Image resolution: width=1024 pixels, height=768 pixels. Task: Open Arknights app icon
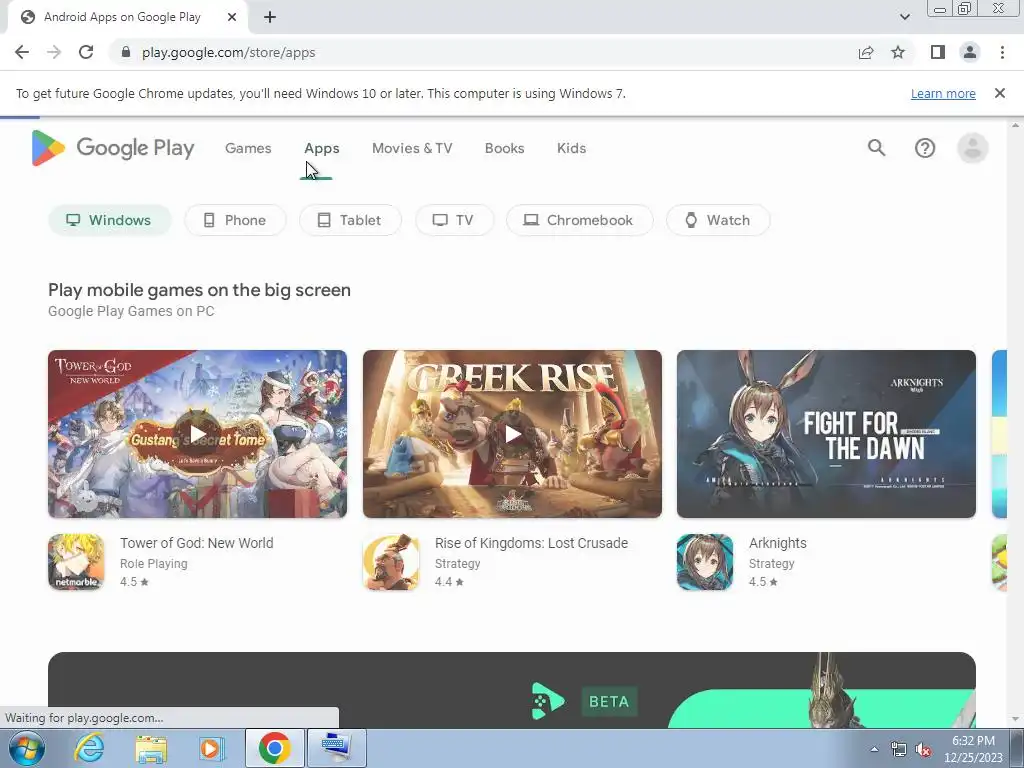click(x=705, y=562)
